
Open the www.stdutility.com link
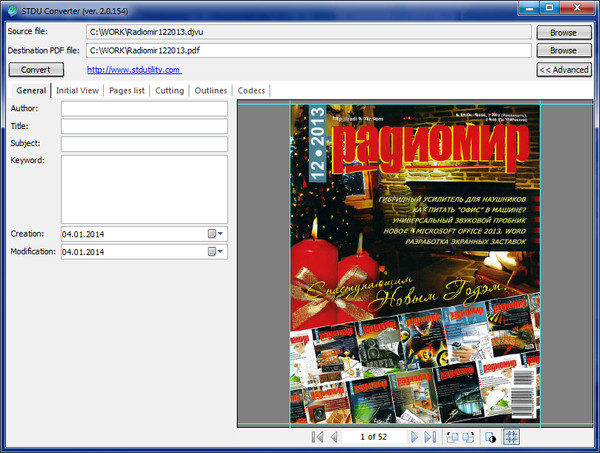pos(134,70)
